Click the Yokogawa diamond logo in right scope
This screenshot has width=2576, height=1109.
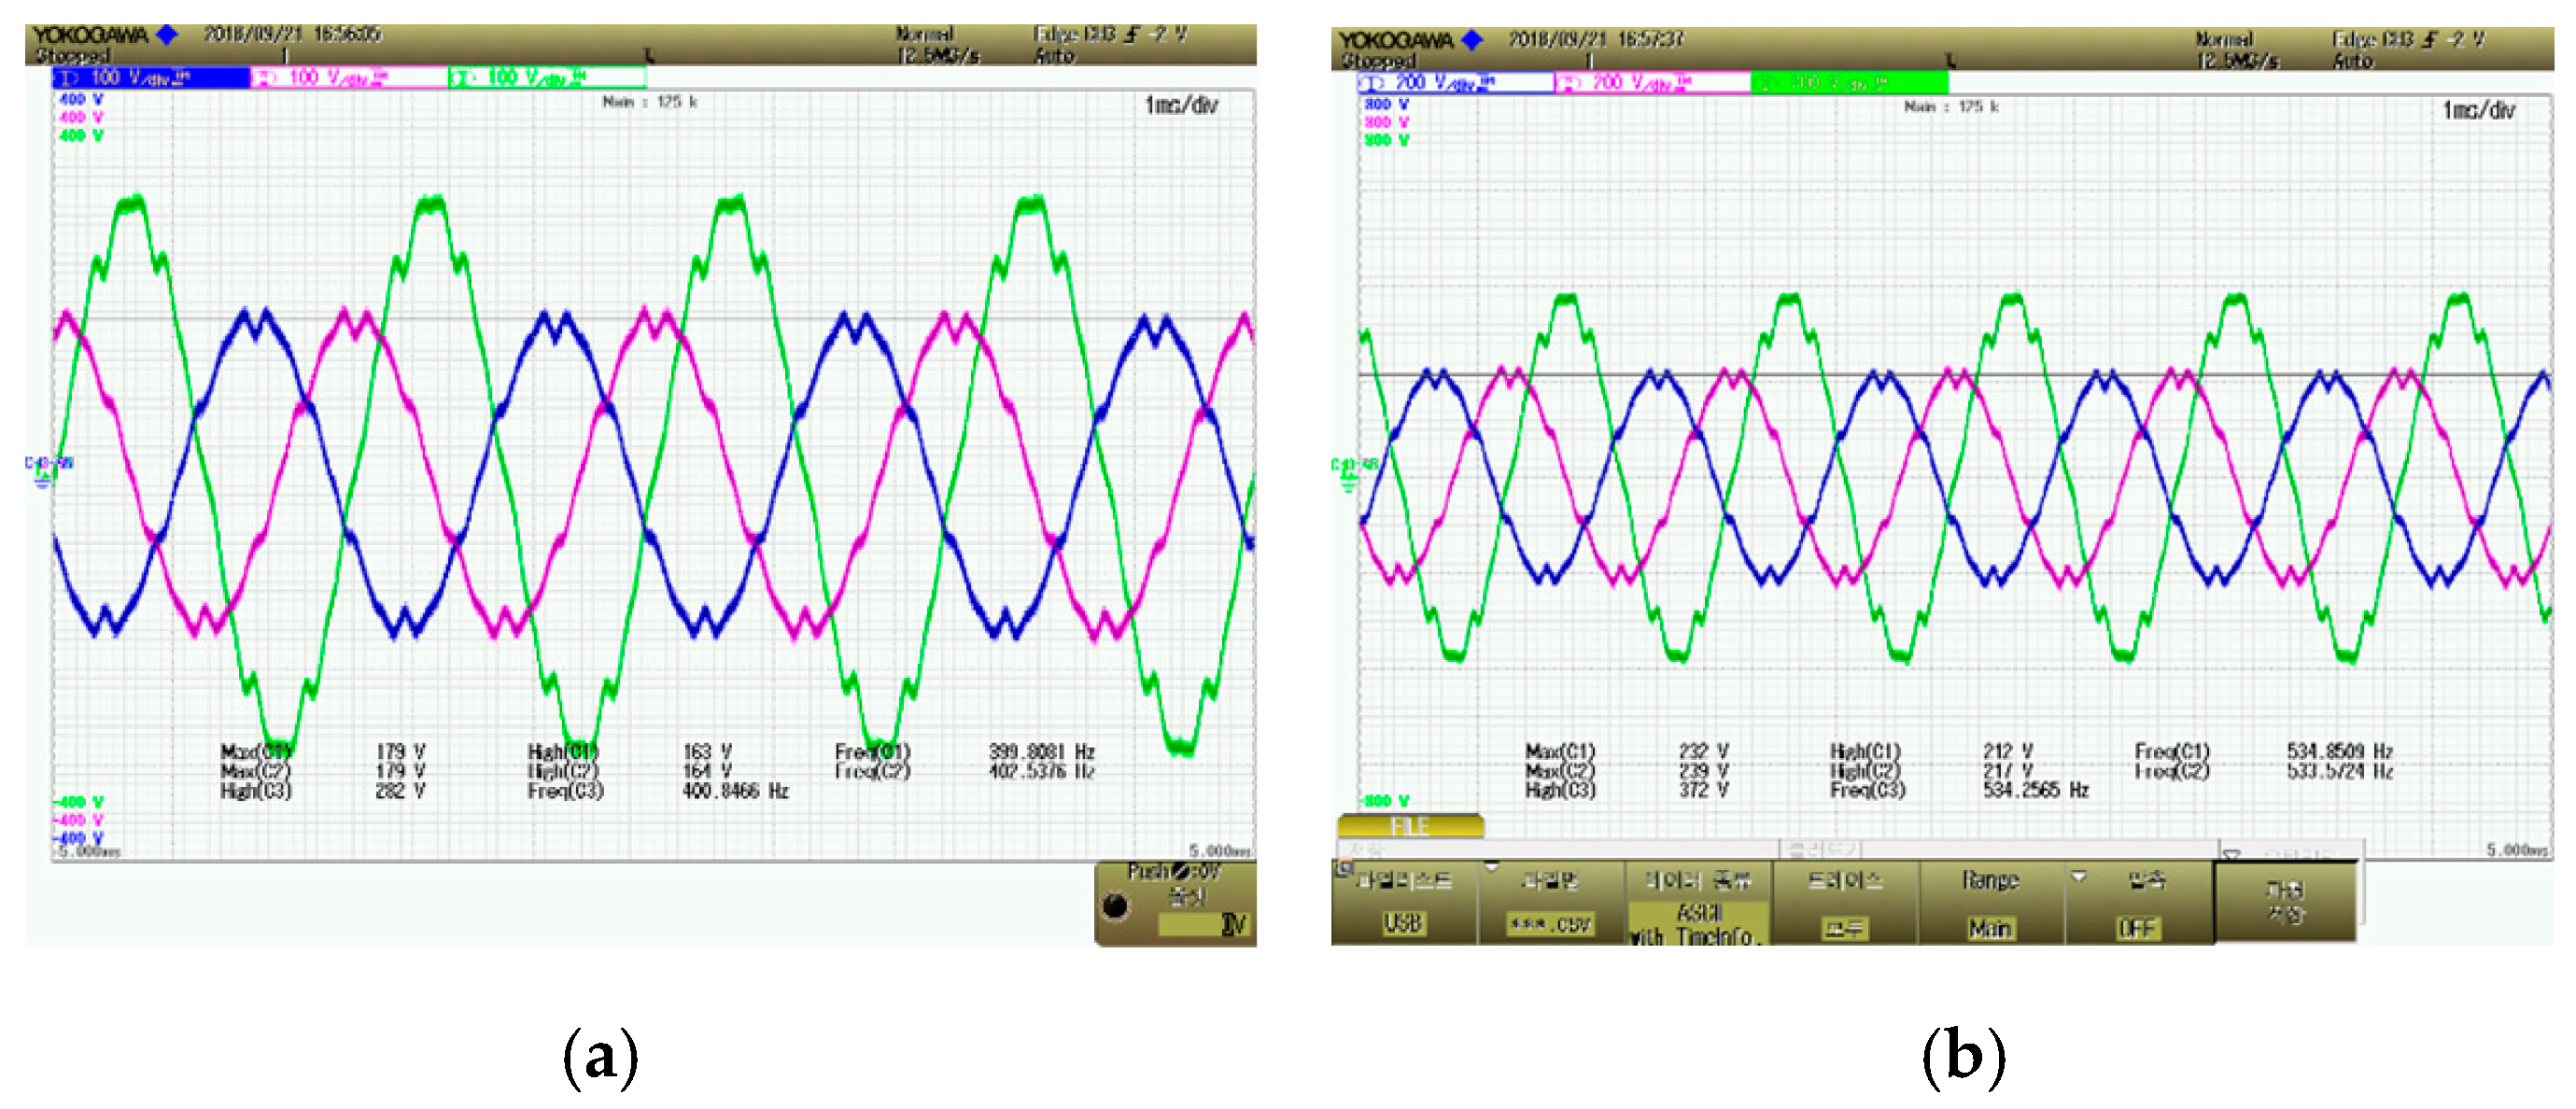pos(1472,40)
